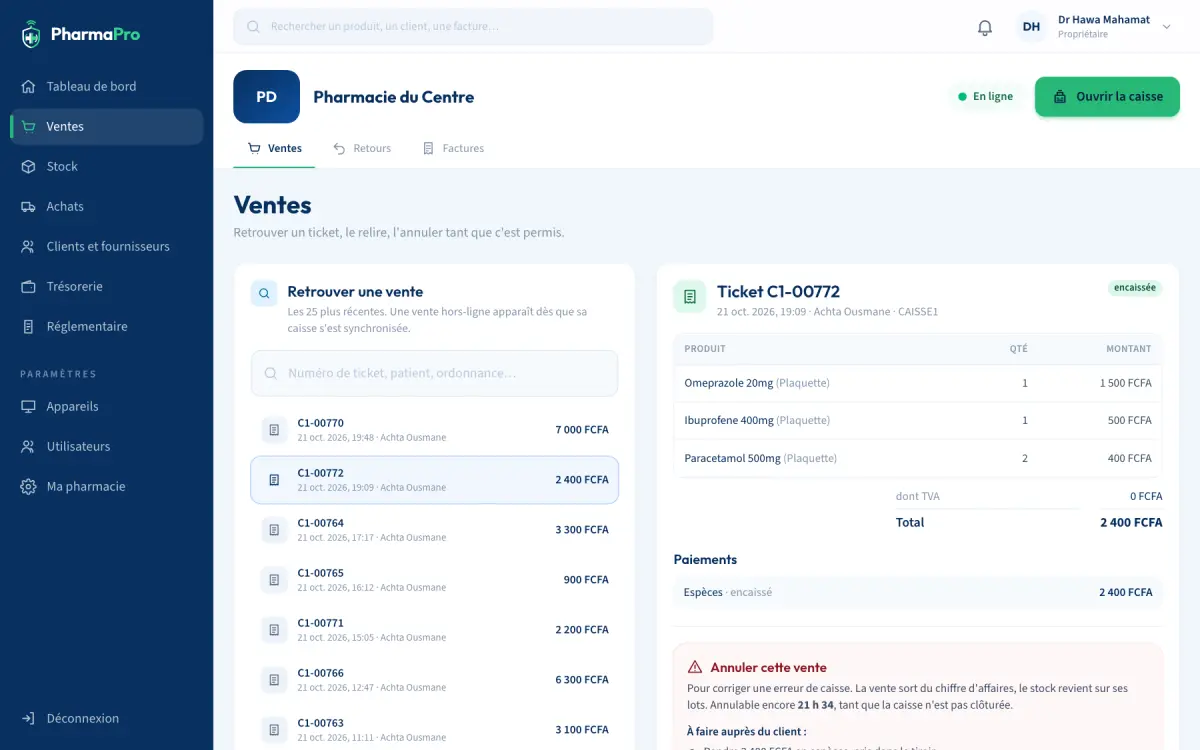Screen dimensions: 1200x750
Task: Open Tableau de bord in sidebar
Action: pos(106,86)
